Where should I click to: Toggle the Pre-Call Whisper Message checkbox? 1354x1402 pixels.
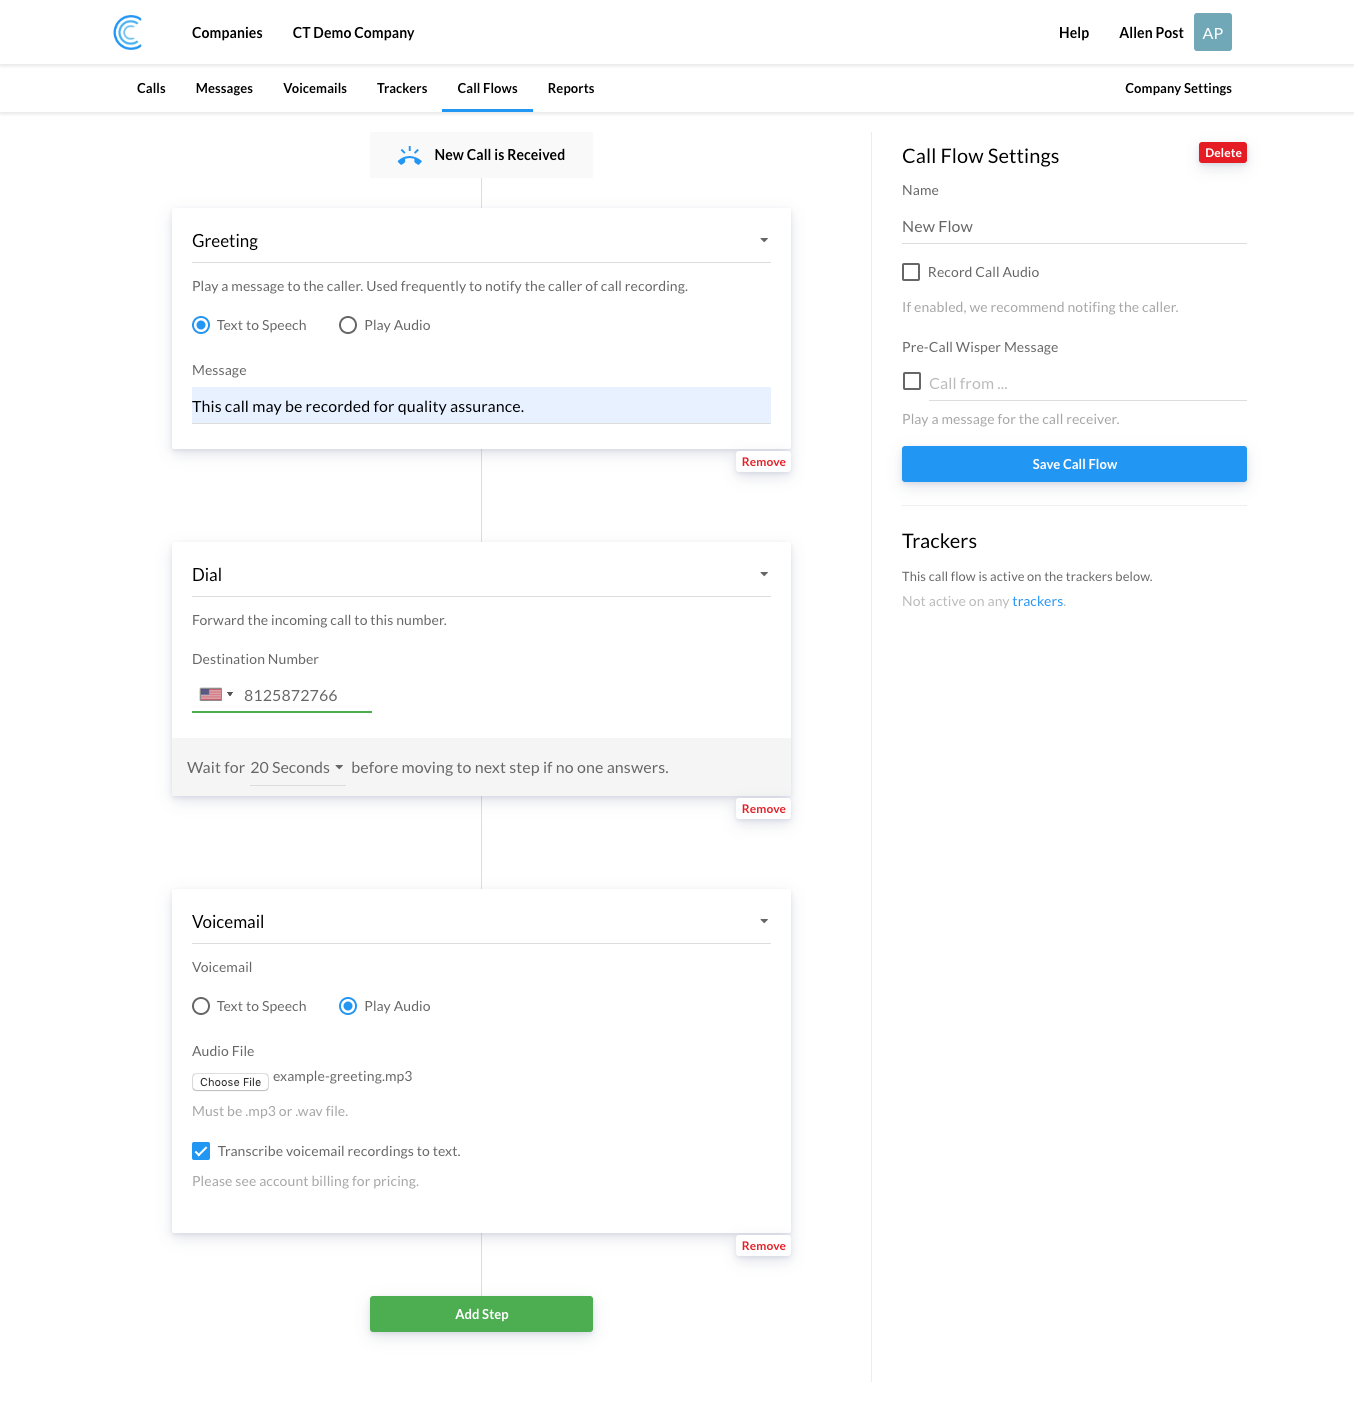pyautogui.click(x=911, y=381)
